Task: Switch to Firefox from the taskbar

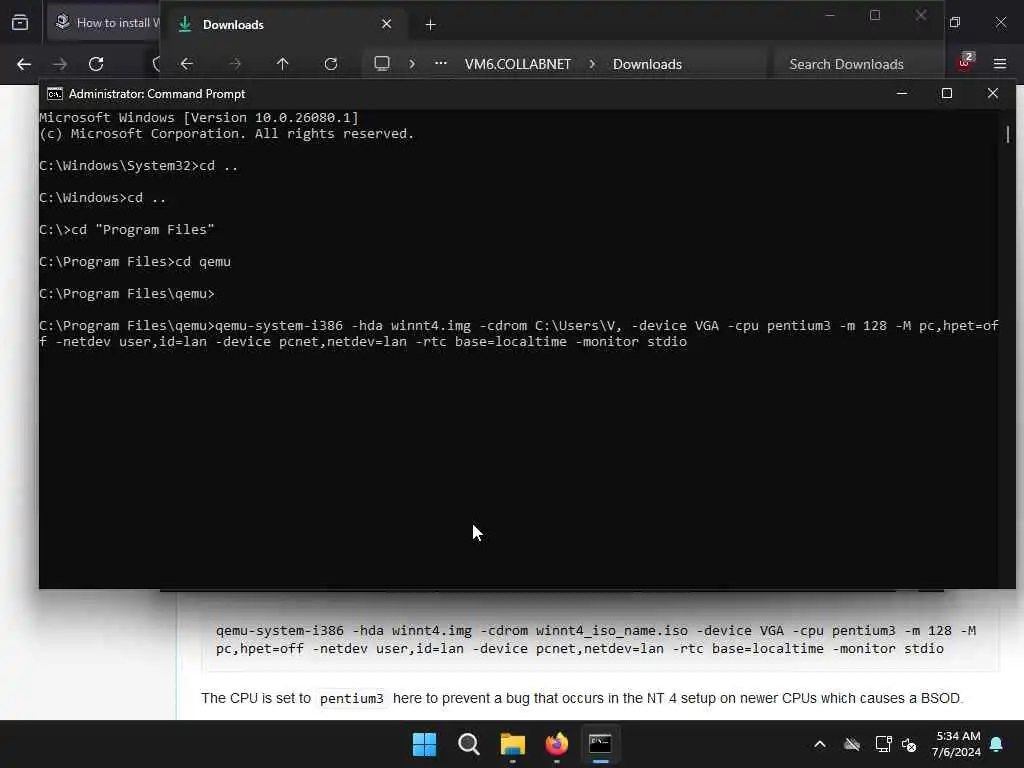Action: pos(556,744)
